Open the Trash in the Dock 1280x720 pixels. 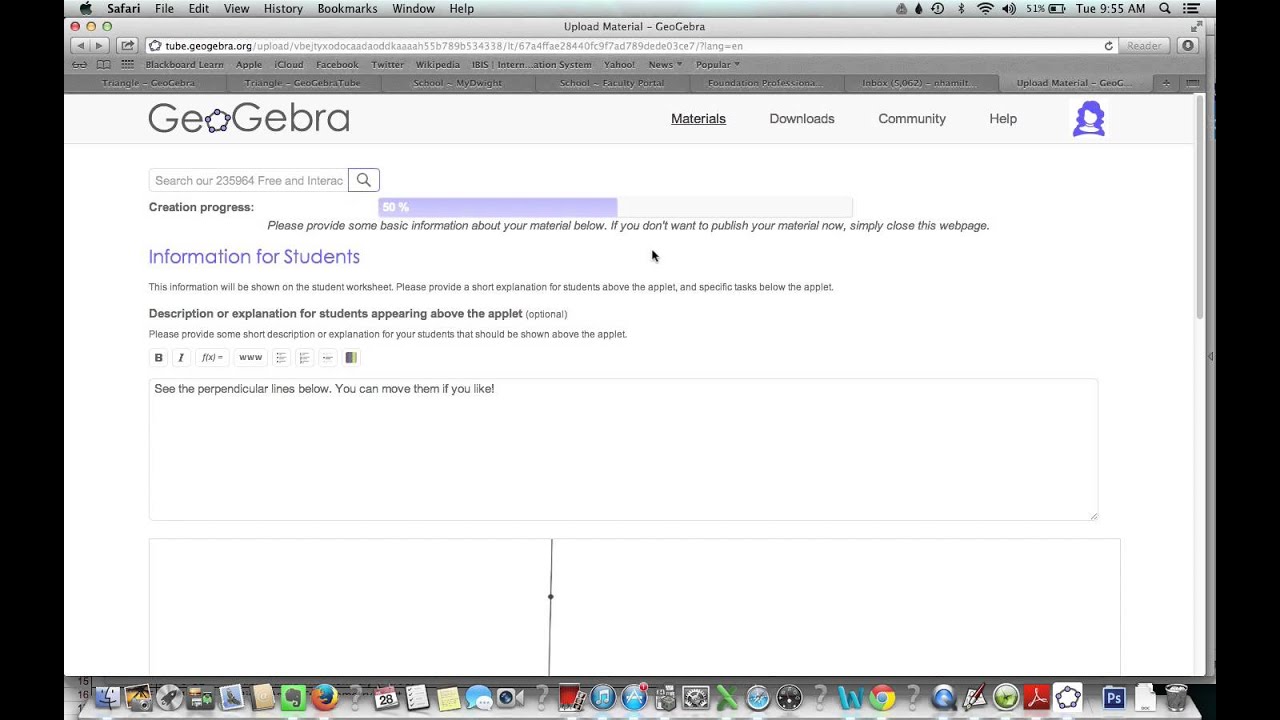tap(1176, 698)
